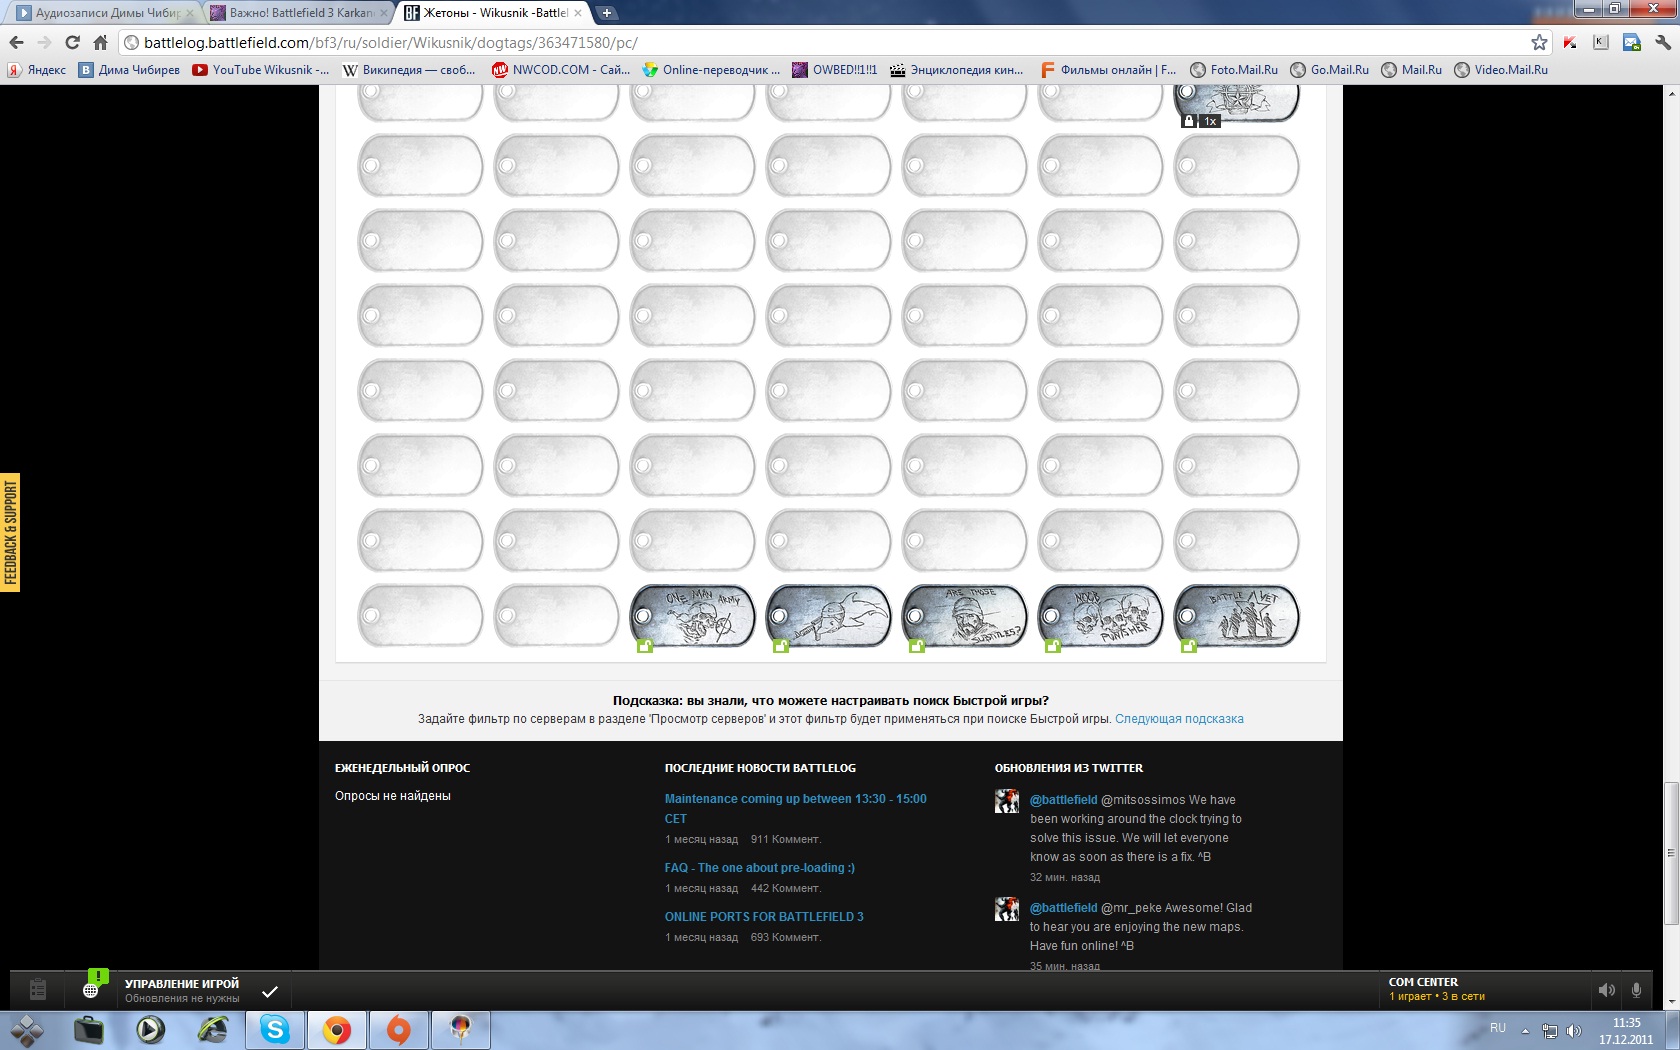Image resolution: width=1680 pixels, height=1050 pixels.
Task: Toggle the microphone in the Com Center bar
Action: (1636, 990)
